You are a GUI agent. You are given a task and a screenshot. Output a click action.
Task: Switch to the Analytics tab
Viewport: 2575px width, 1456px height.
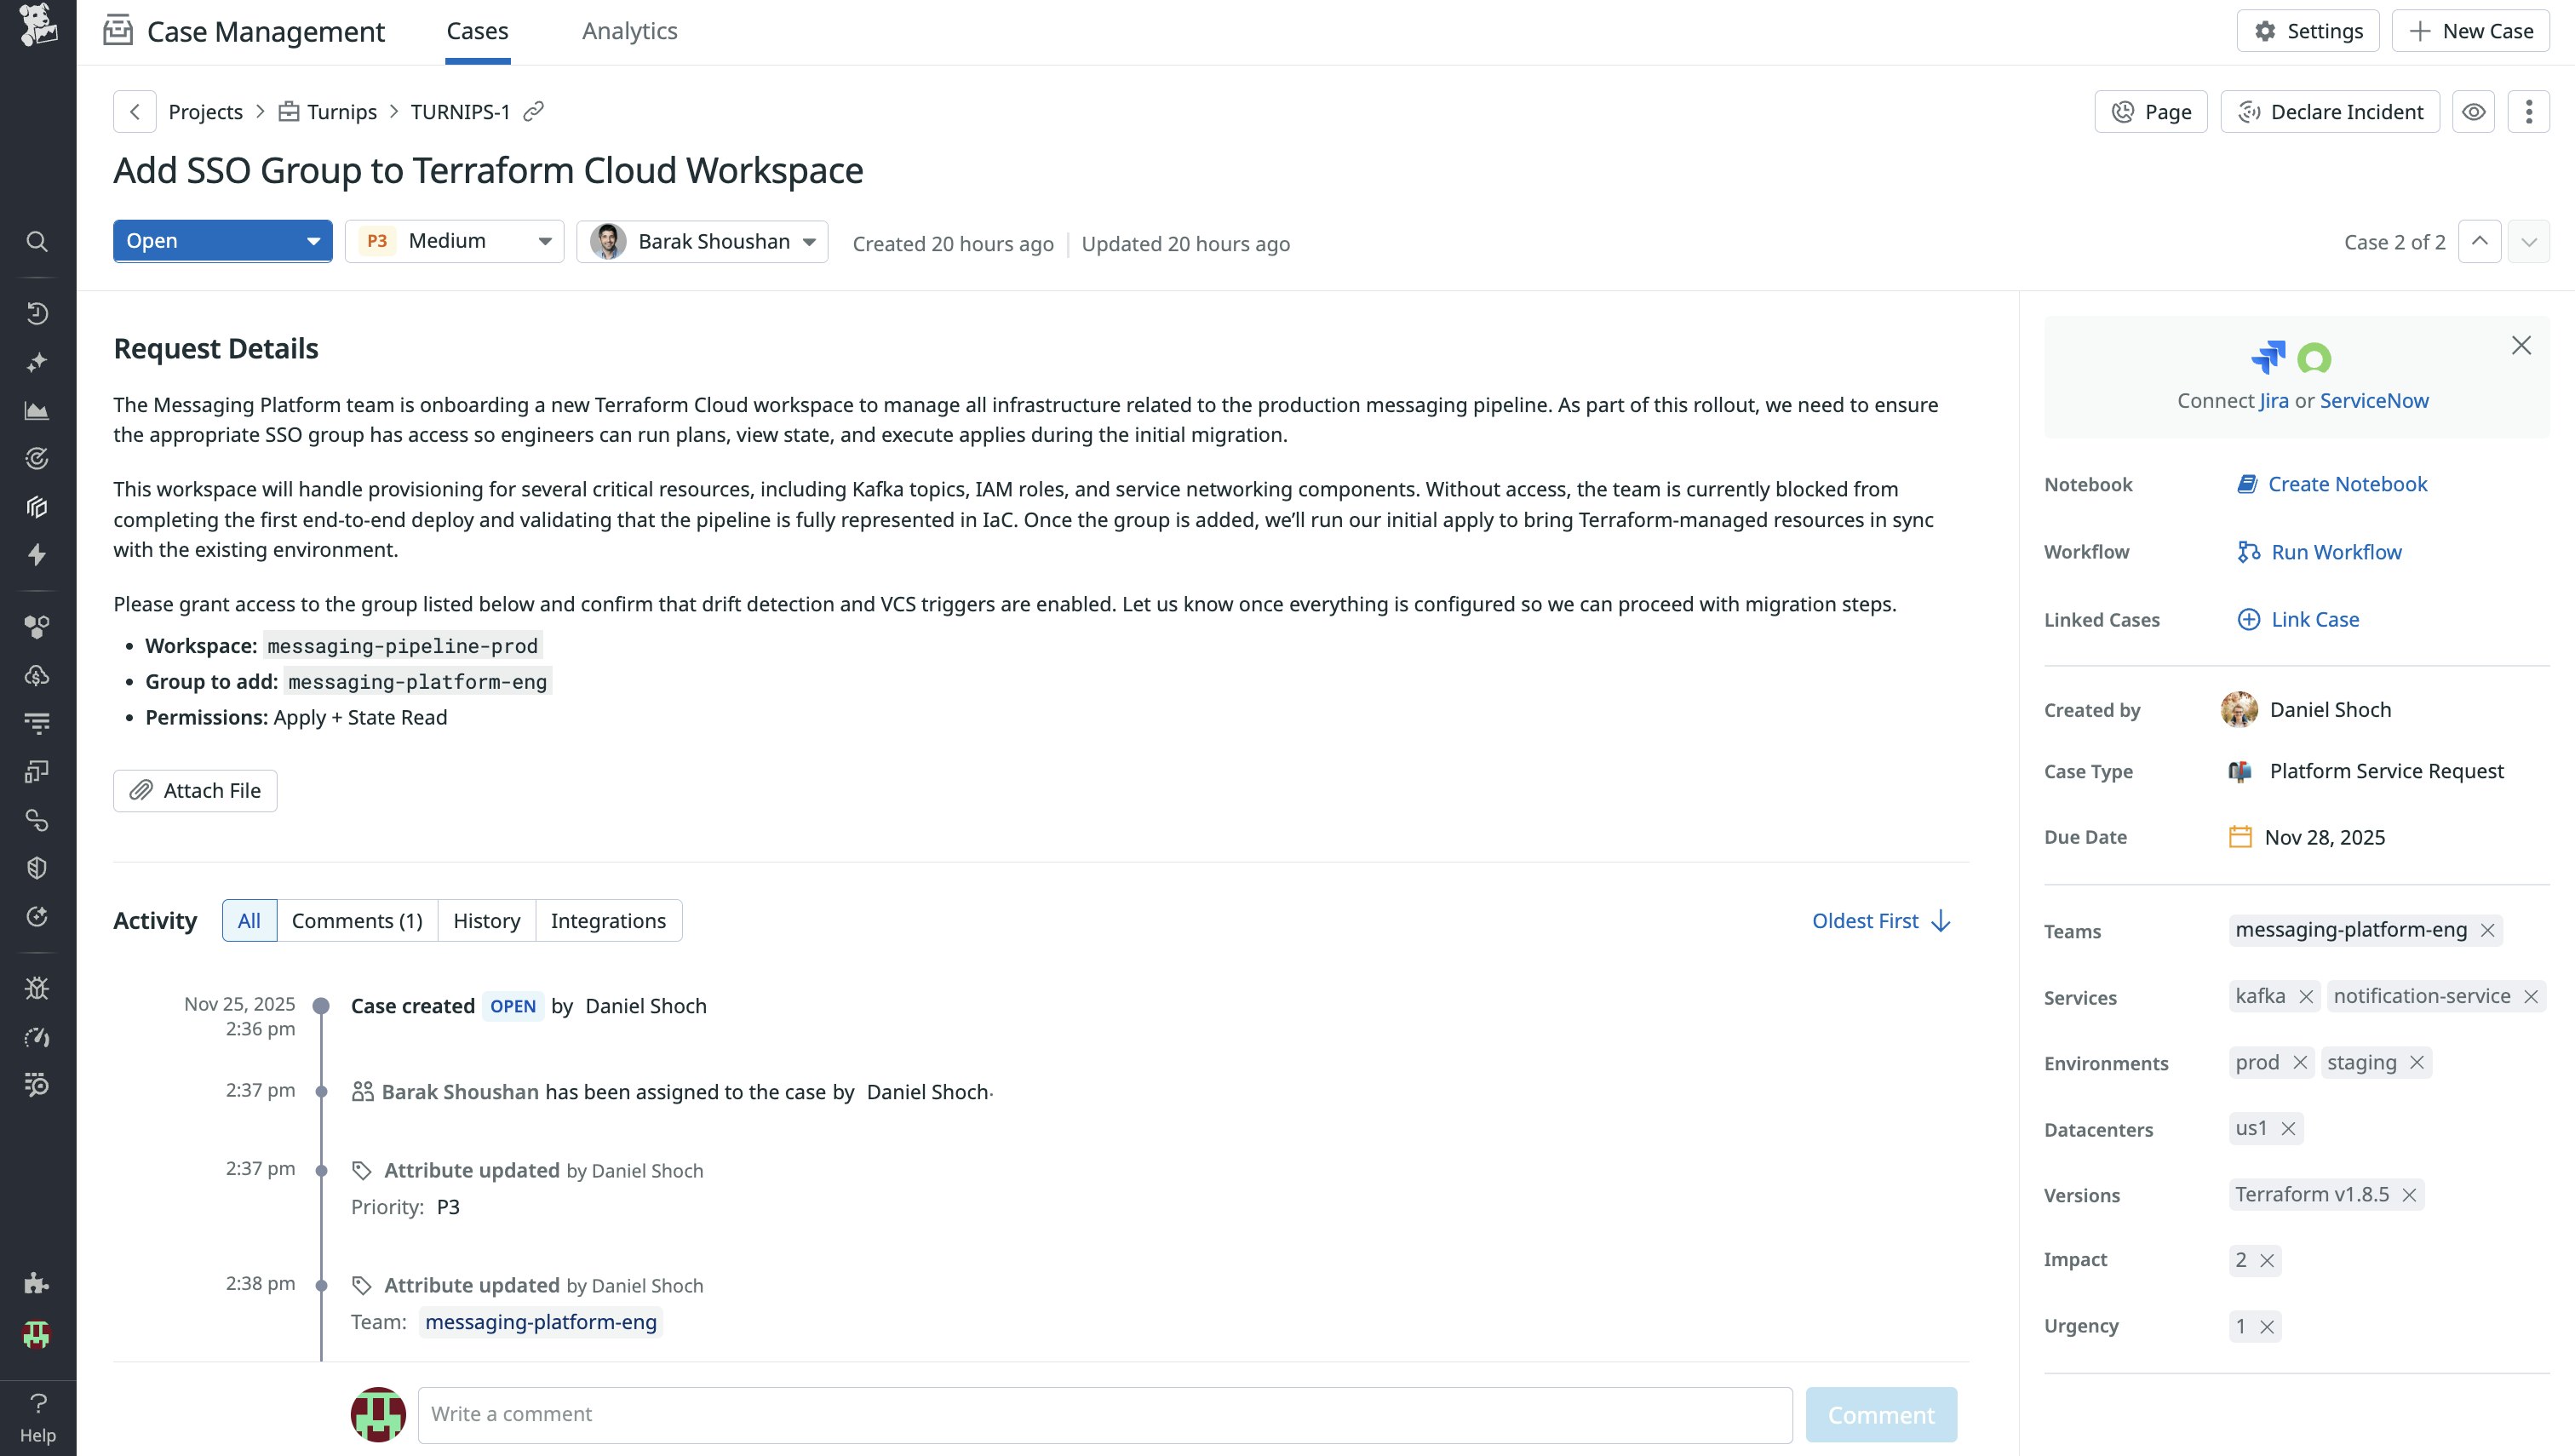[x=630, y=31]
